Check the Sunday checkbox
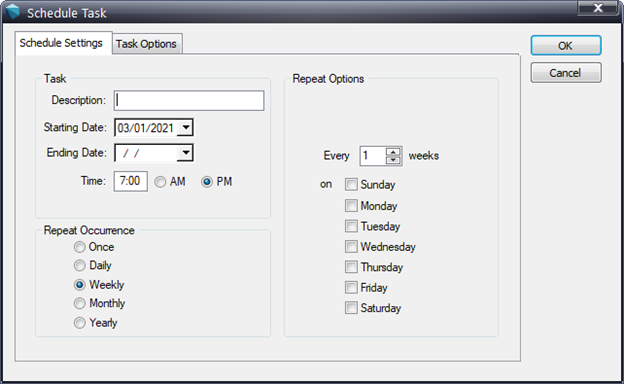Viewport: 624px width, 384px height. coord(351,185)
